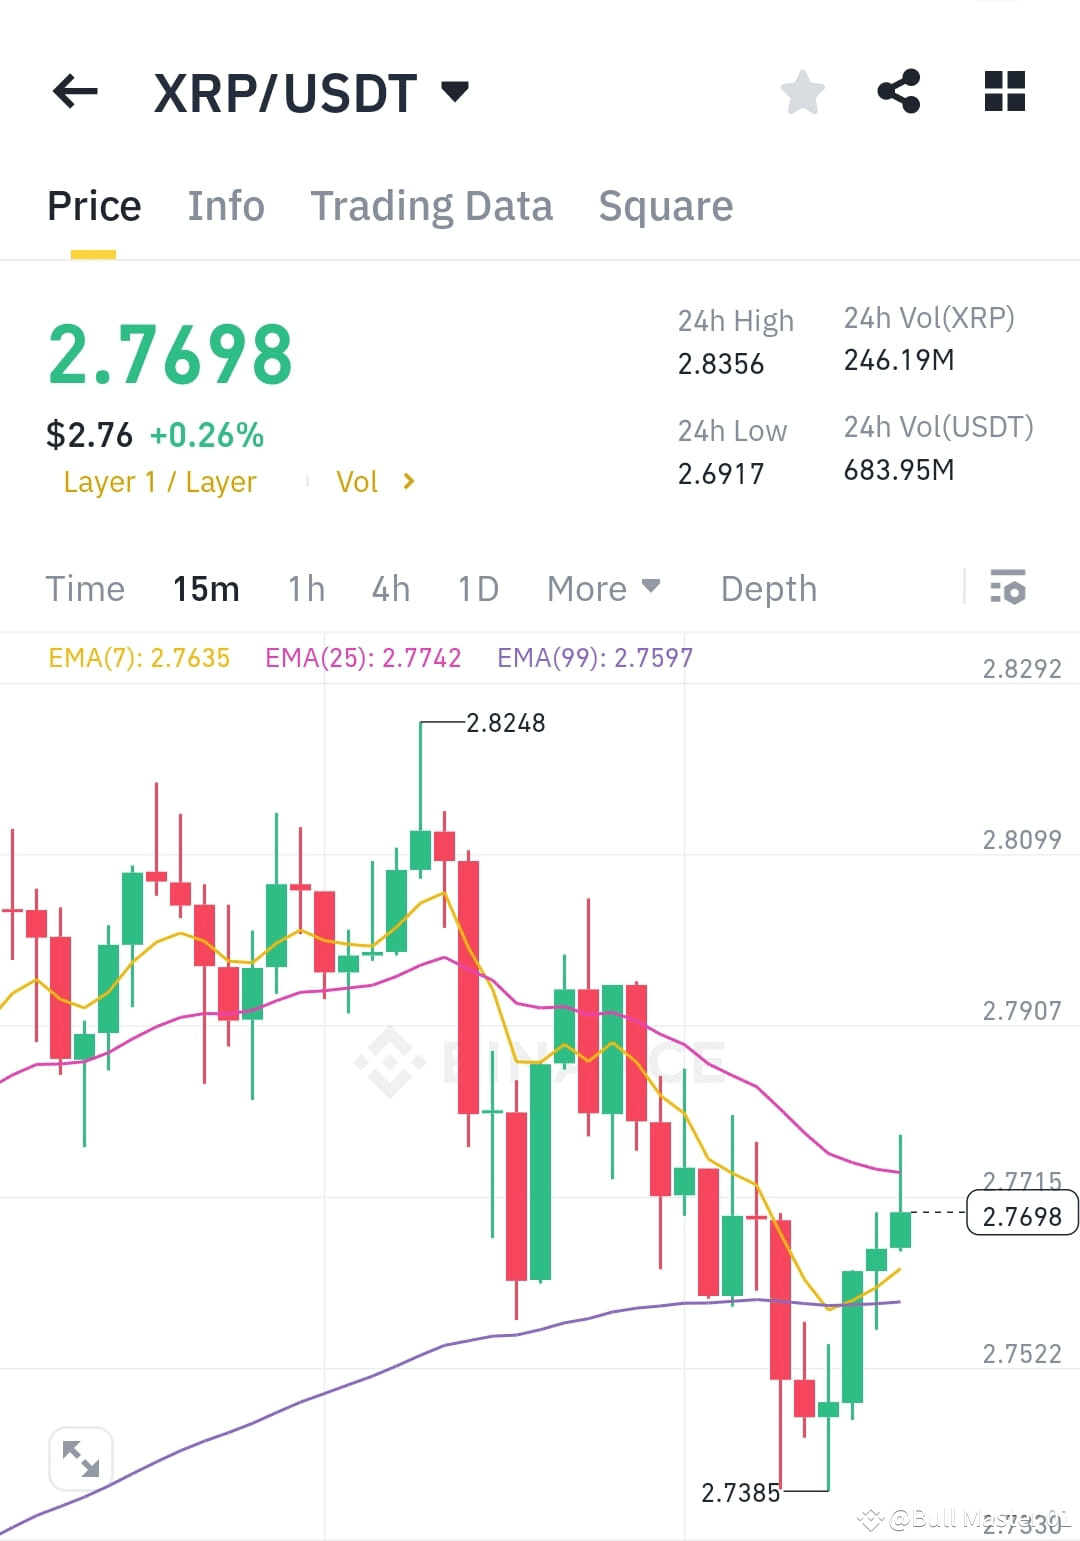The width and height of the screenshot is (1080, 1541).
Task: Select the Info section
Action: (x=225, y=205)
